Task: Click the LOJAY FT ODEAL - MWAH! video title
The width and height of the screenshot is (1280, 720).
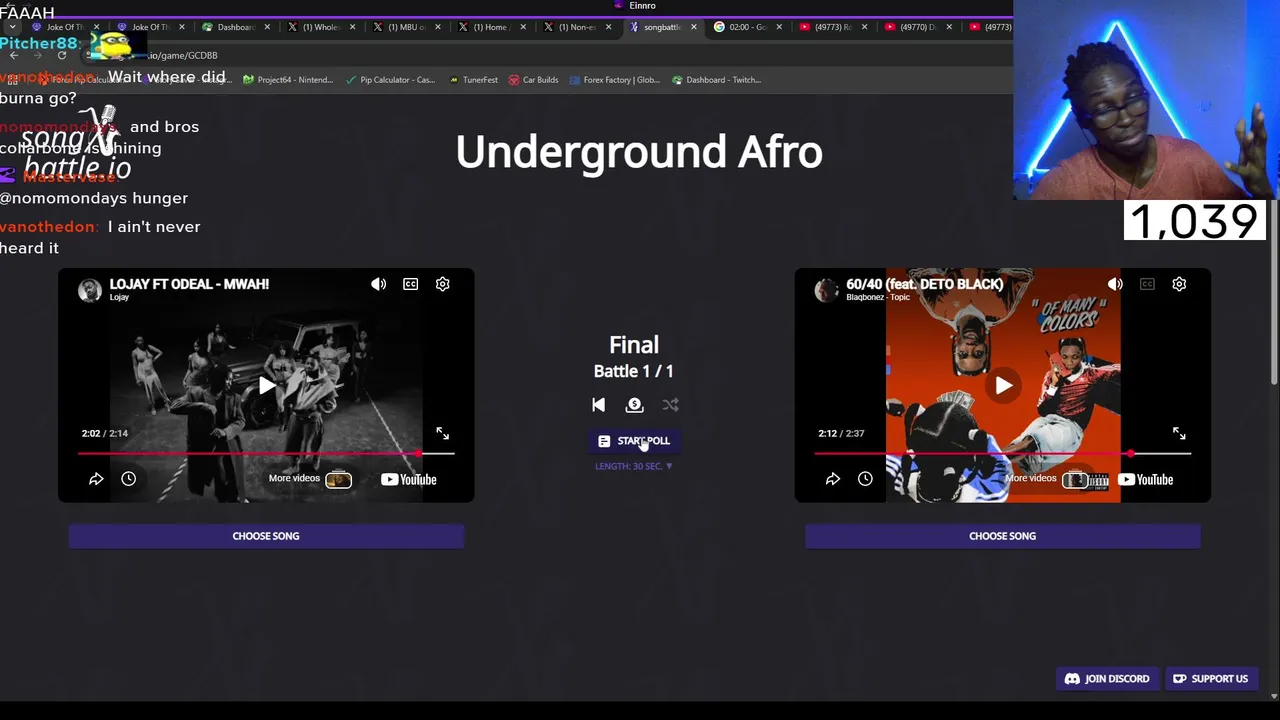Action: (189, 284)
